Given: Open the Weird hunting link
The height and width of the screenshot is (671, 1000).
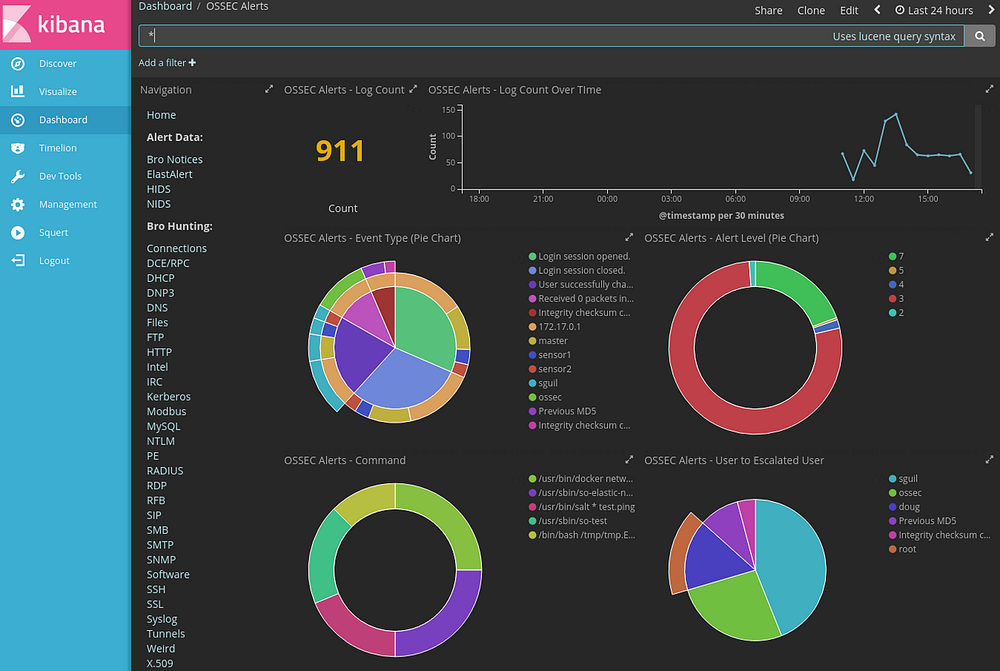Looking at the screenshot, I should 161,649.
